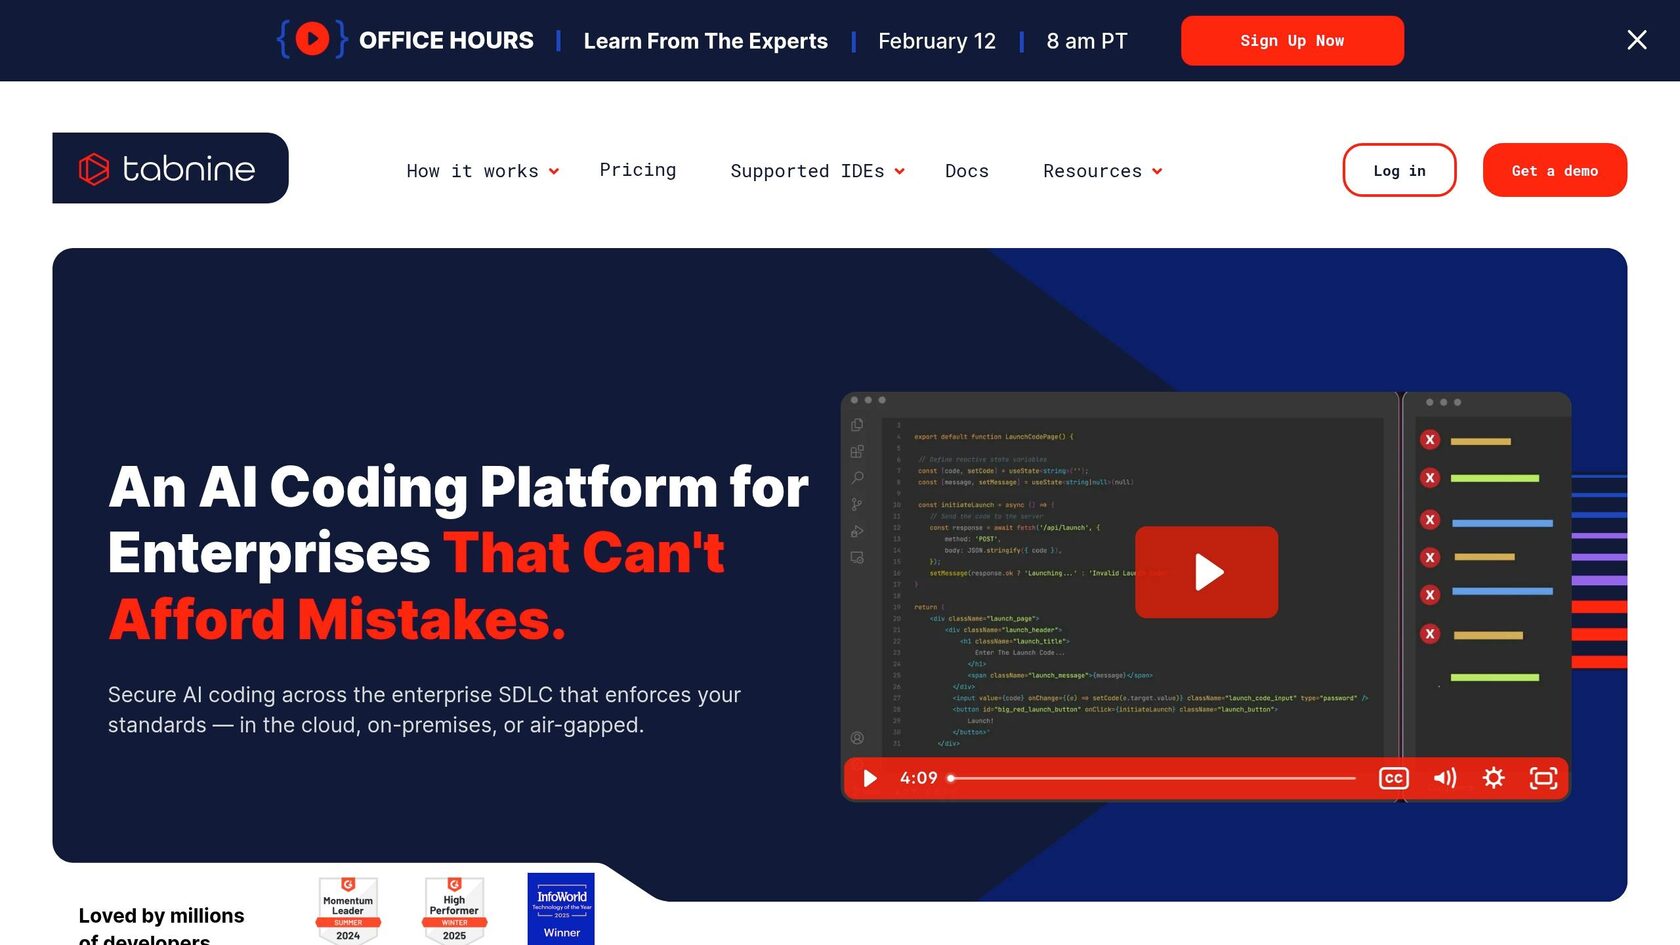1680x945 pixels.
Task: Expand the How it works menu
Action: [x=483, y=171]
